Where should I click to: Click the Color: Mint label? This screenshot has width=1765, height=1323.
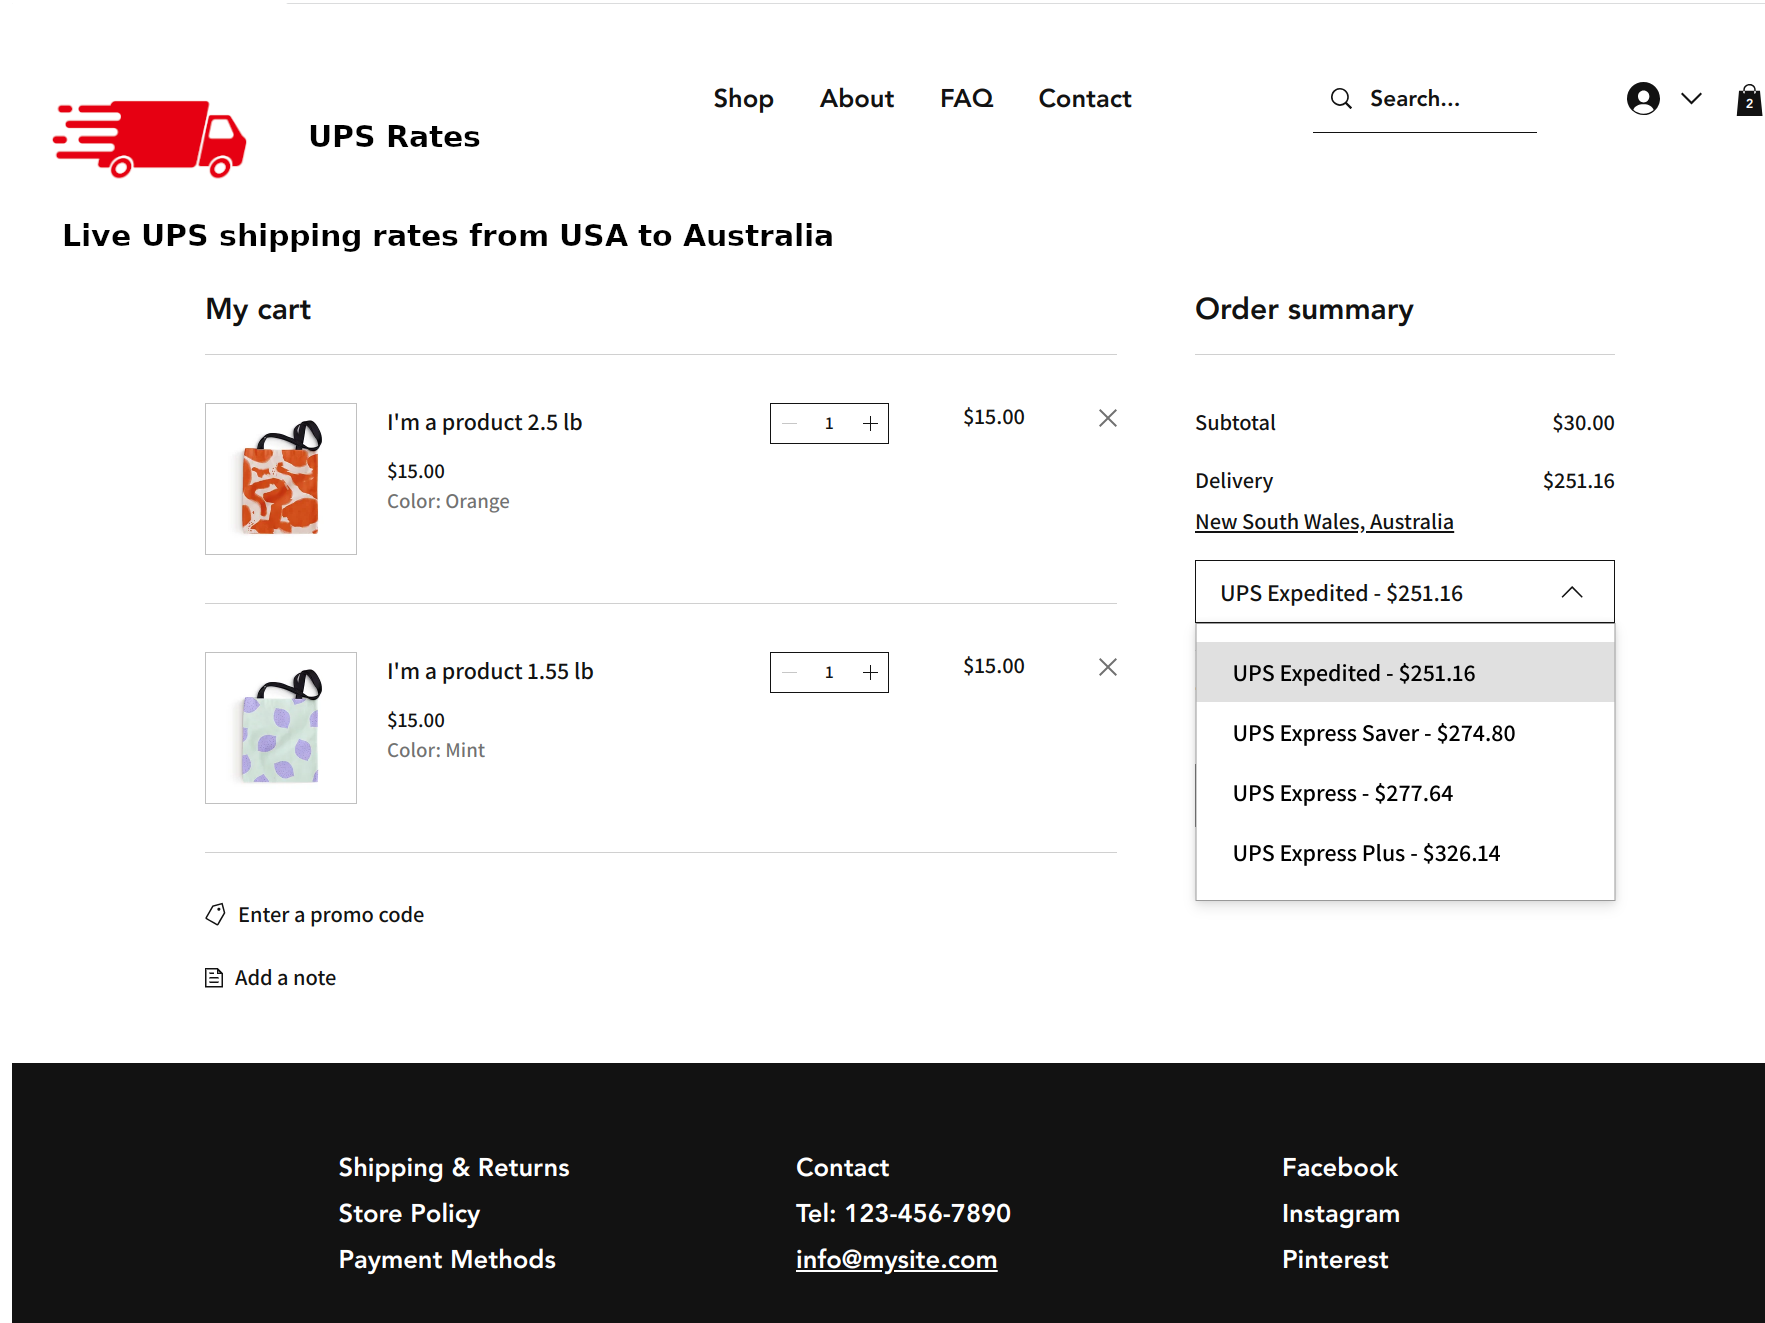coord(436,750)
